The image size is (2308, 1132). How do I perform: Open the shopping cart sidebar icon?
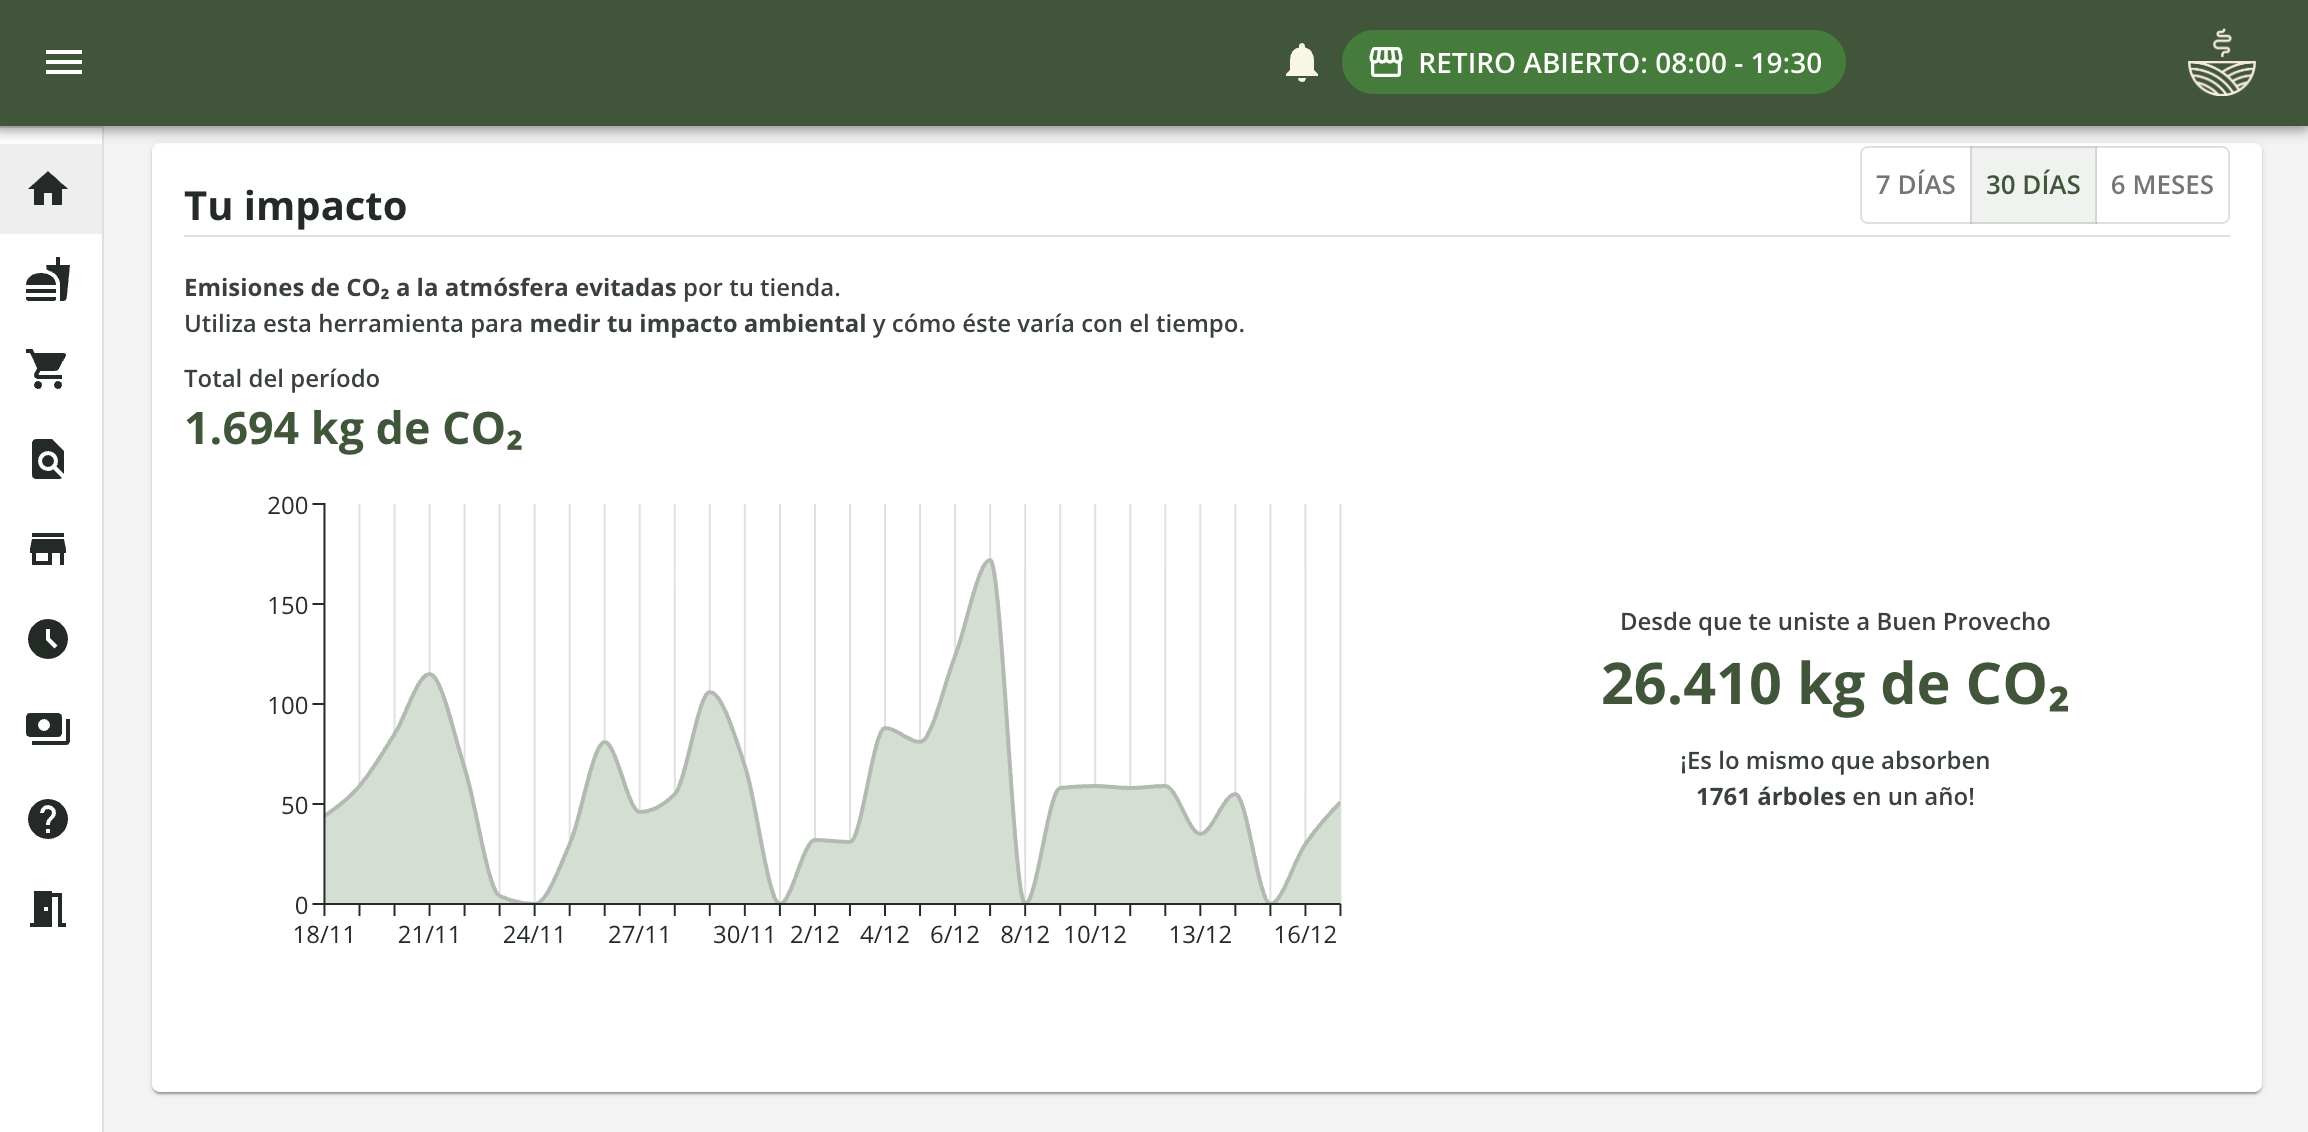[48, 369]
